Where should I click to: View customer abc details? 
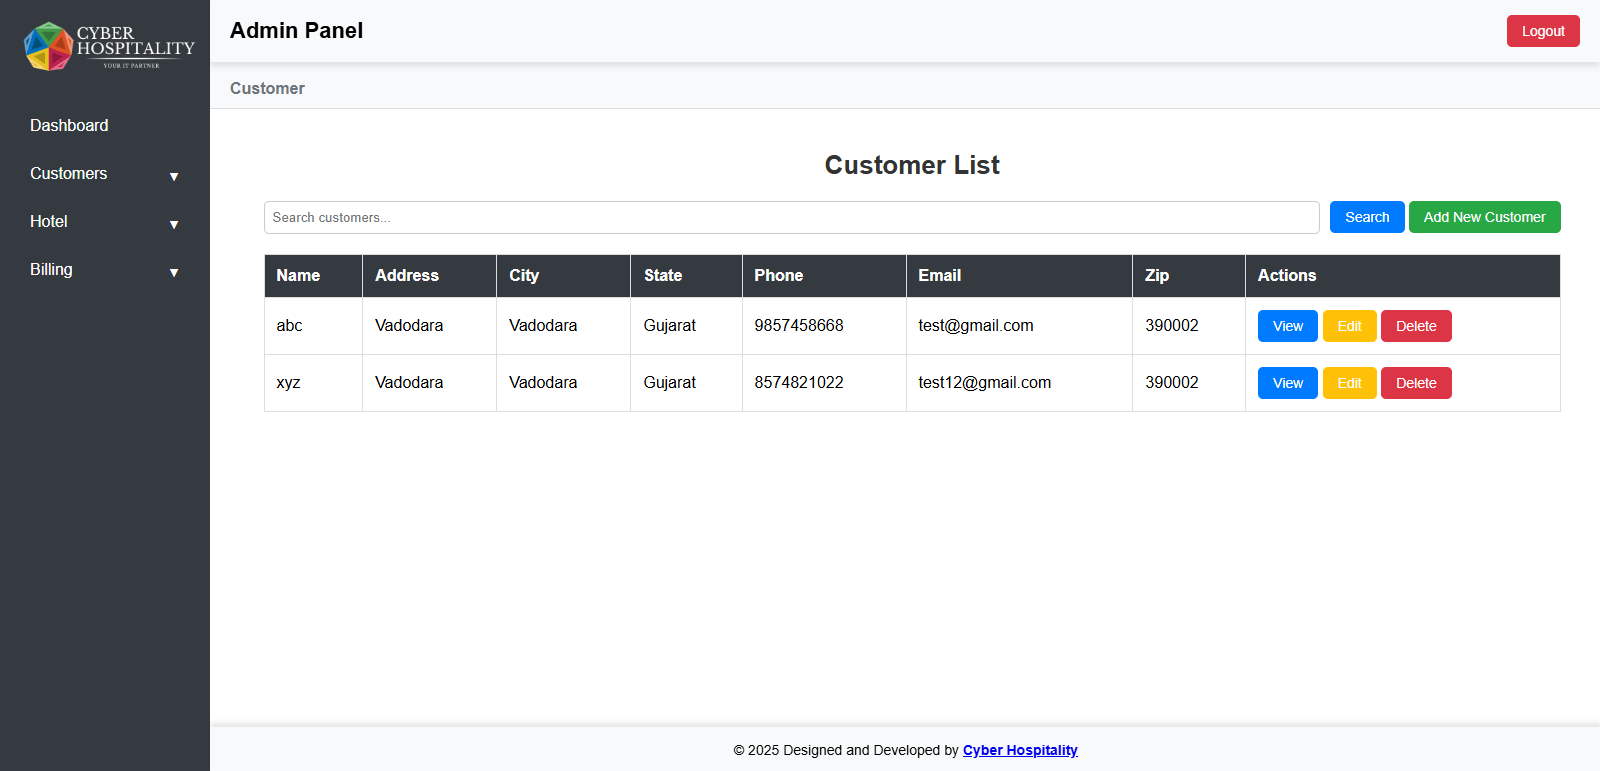coord(1287,326)
